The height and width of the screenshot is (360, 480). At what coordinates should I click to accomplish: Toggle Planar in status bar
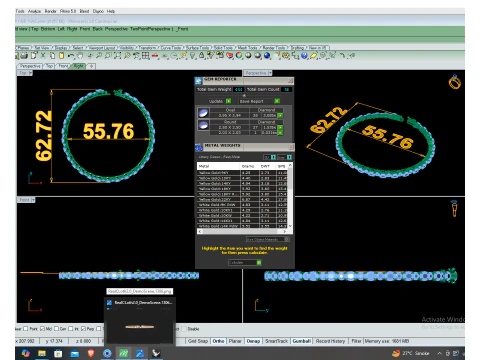(x=235, y=341)
